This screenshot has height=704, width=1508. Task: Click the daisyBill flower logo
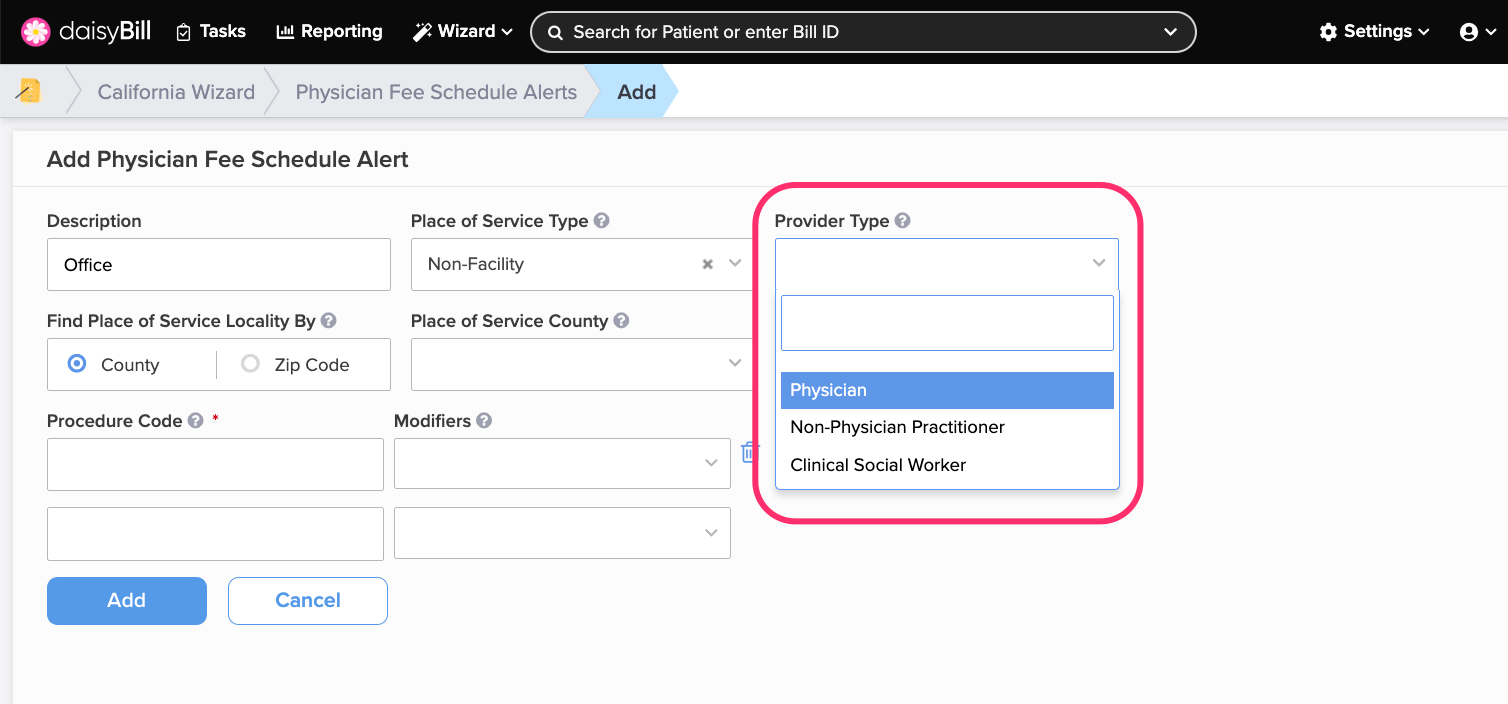click(x=36, y=32)
